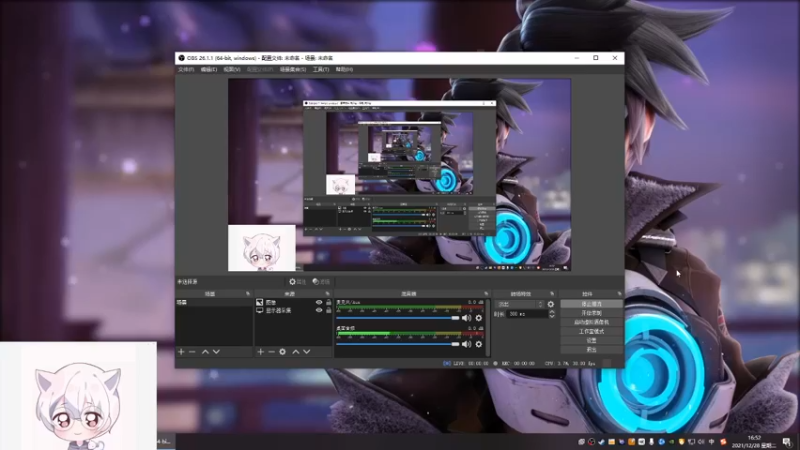Pop out the Scenes dock panel
800x450 pixels.
point(248,294)
